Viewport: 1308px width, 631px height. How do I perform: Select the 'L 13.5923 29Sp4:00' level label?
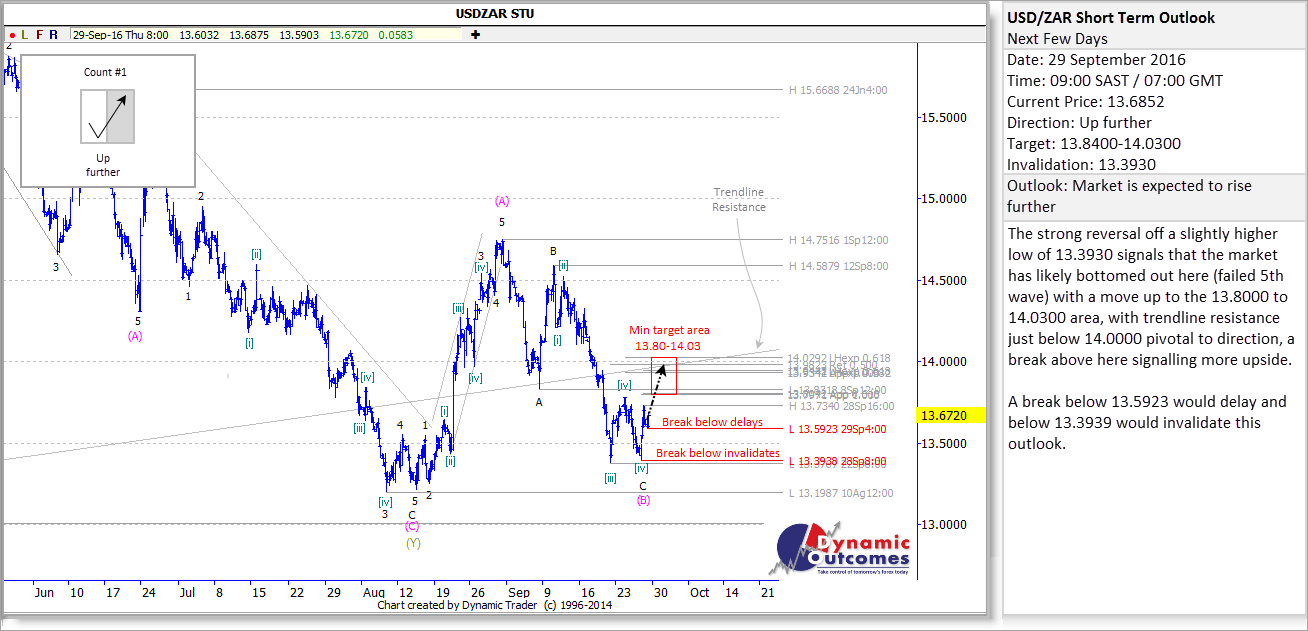(x=837, y=430)
